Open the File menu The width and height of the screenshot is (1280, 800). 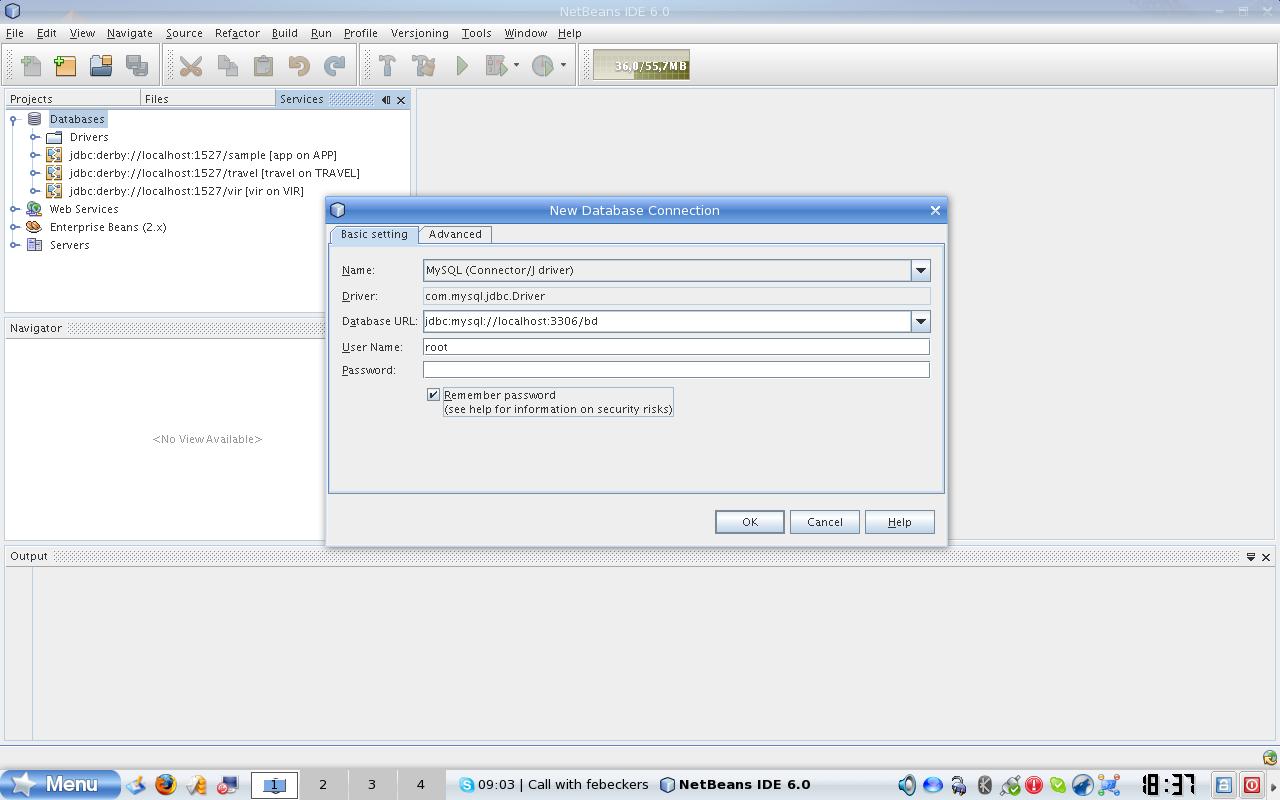coord(15,33)
